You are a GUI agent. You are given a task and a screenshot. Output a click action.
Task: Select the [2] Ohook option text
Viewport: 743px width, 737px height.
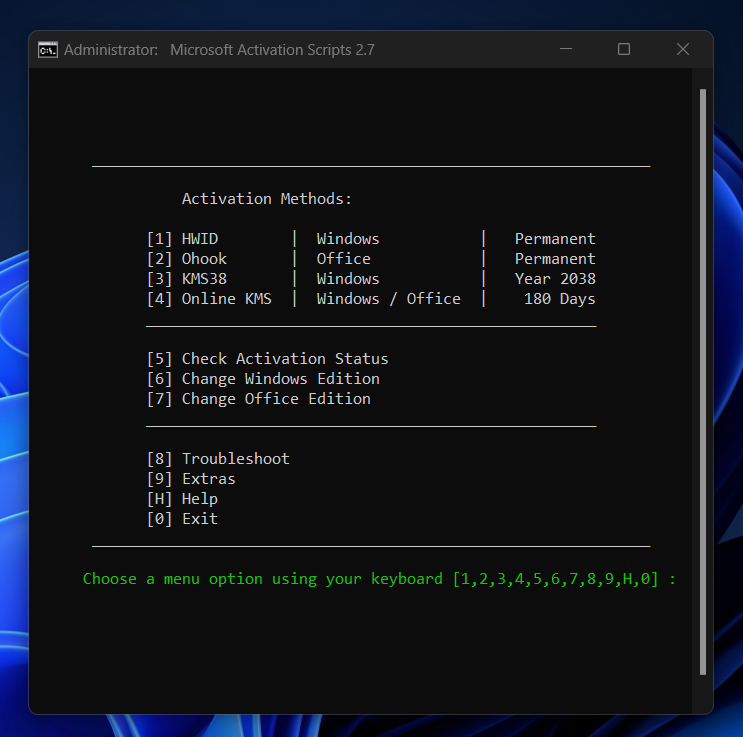click(x=187, y=259)
